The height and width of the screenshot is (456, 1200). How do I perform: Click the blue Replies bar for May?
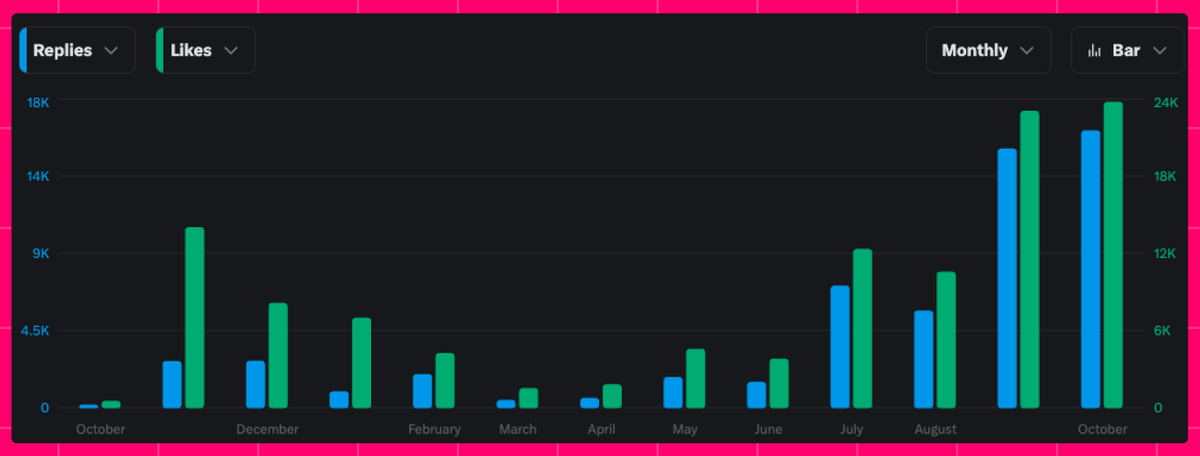pos(673,392)
